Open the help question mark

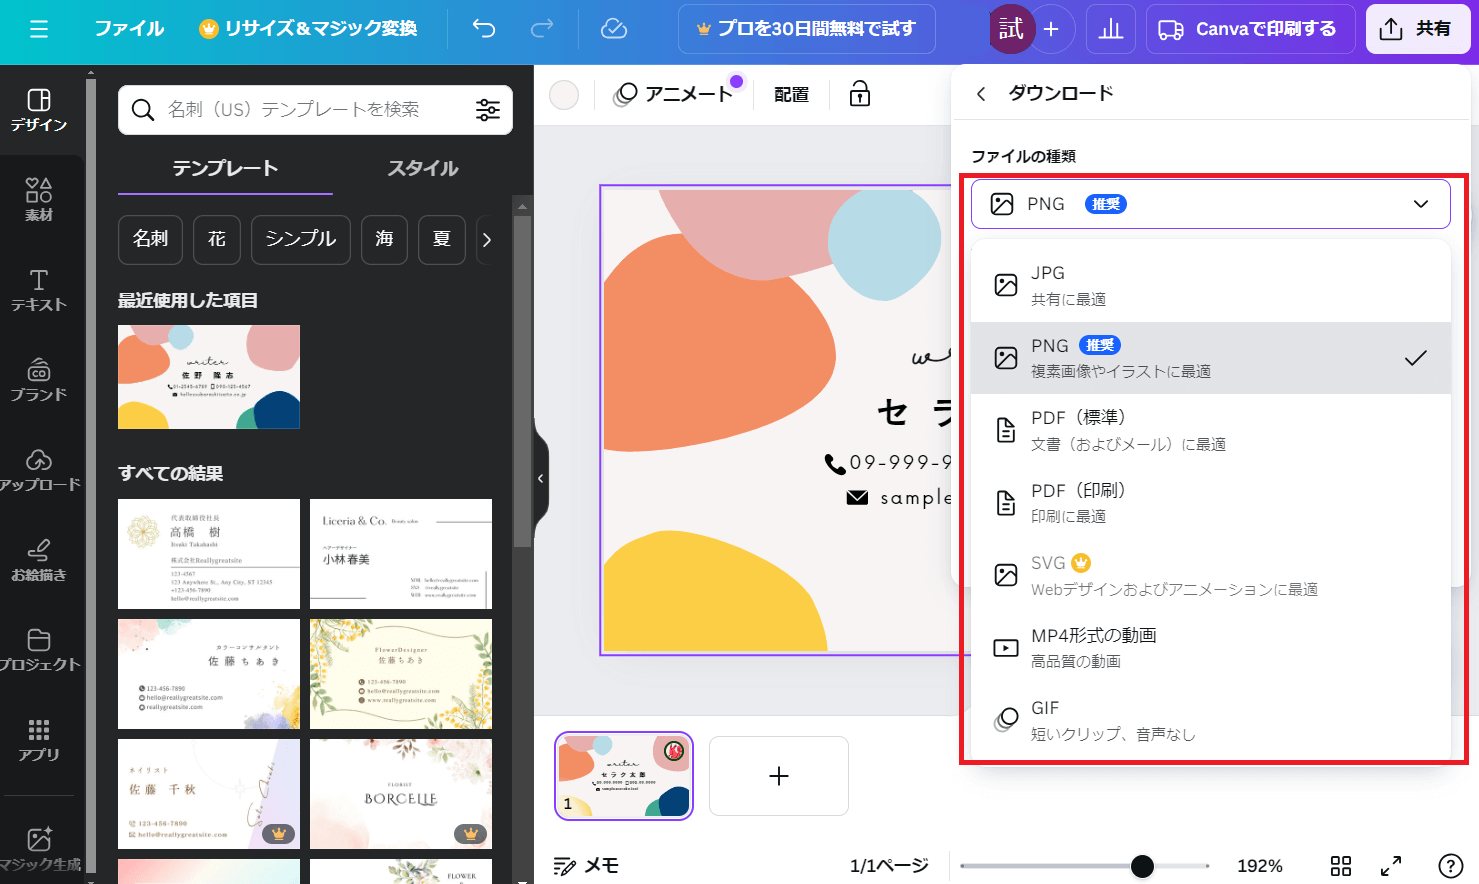click(1450, 866)
